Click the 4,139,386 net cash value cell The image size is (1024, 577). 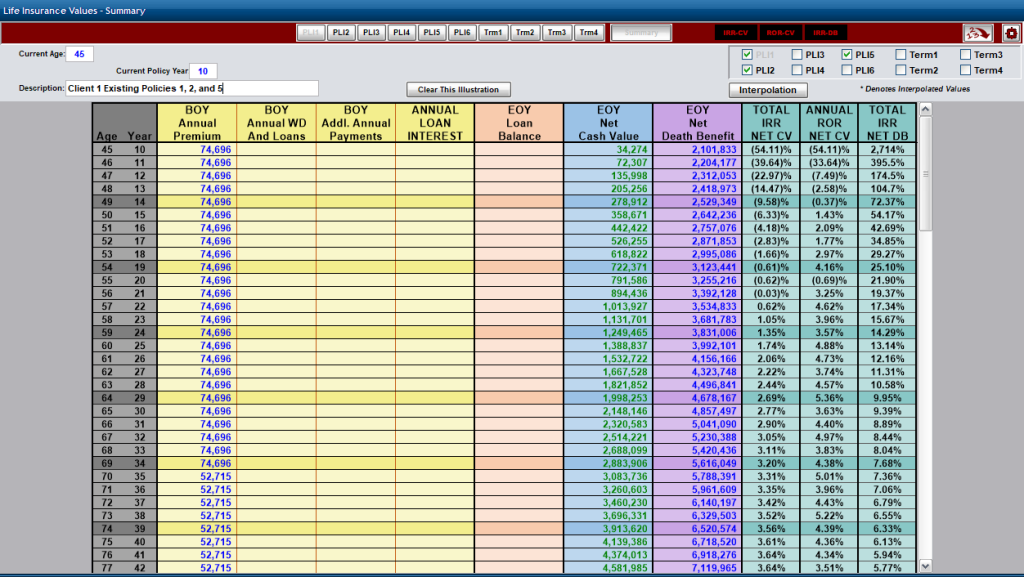[x=608, y=542]
